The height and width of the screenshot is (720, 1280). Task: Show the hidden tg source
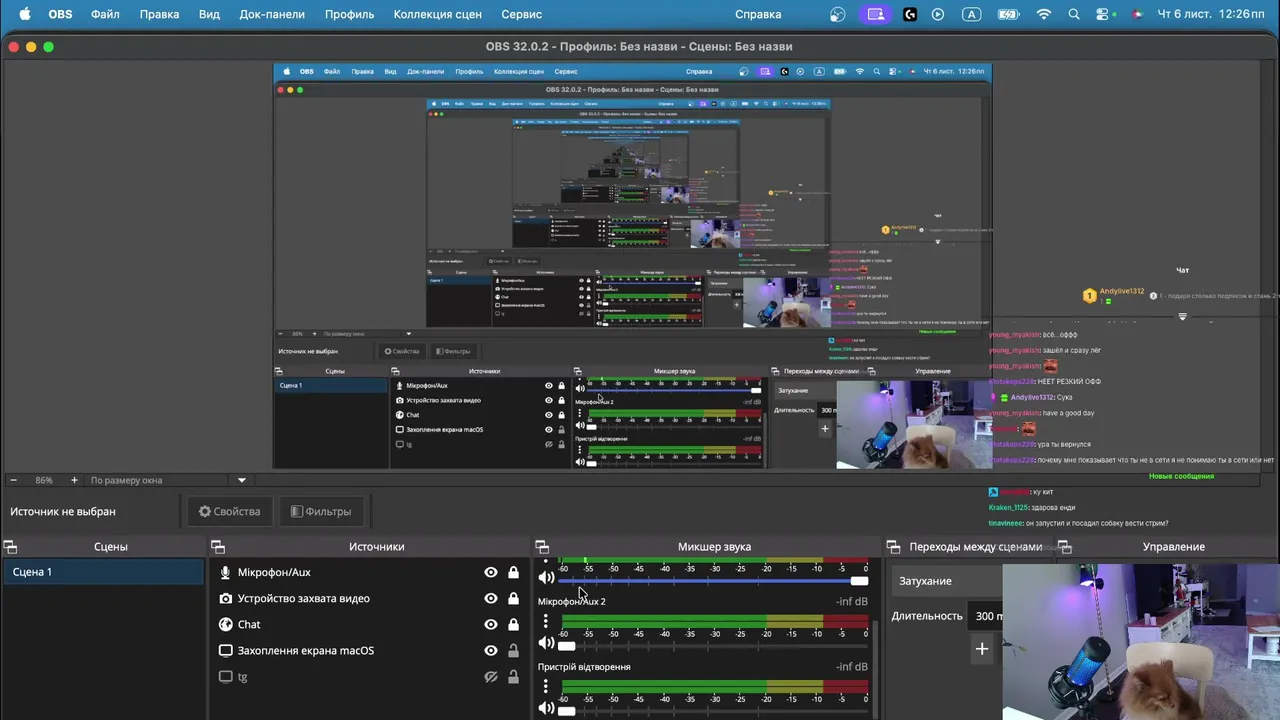[491, 676]
